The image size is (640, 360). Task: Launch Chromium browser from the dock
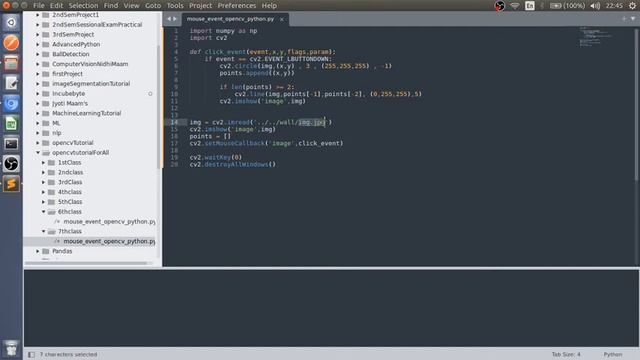(11, 103)
